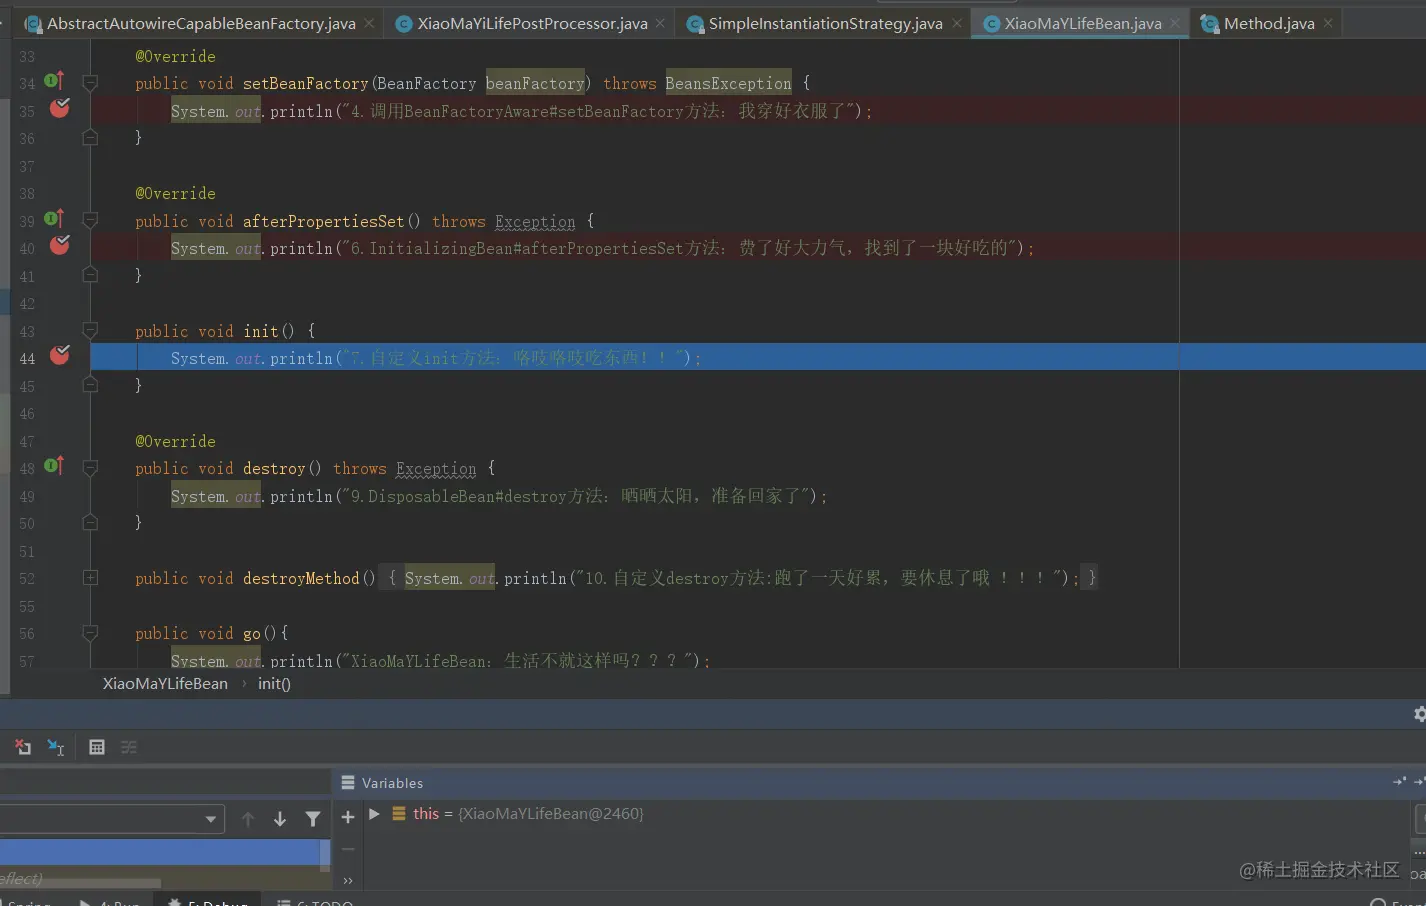Click the Variables panel title
This screenshot has height=906, width=1426.
392,783
